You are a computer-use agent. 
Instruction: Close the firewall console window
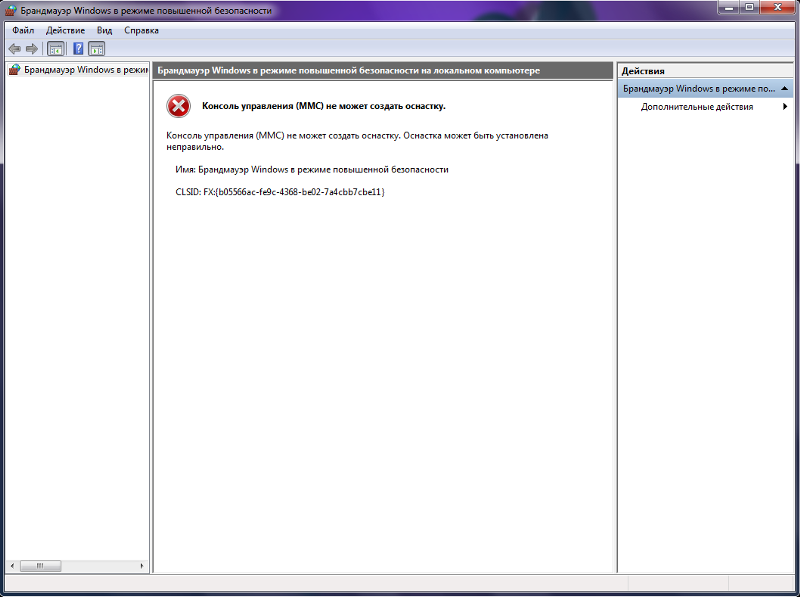coord(778,8)
